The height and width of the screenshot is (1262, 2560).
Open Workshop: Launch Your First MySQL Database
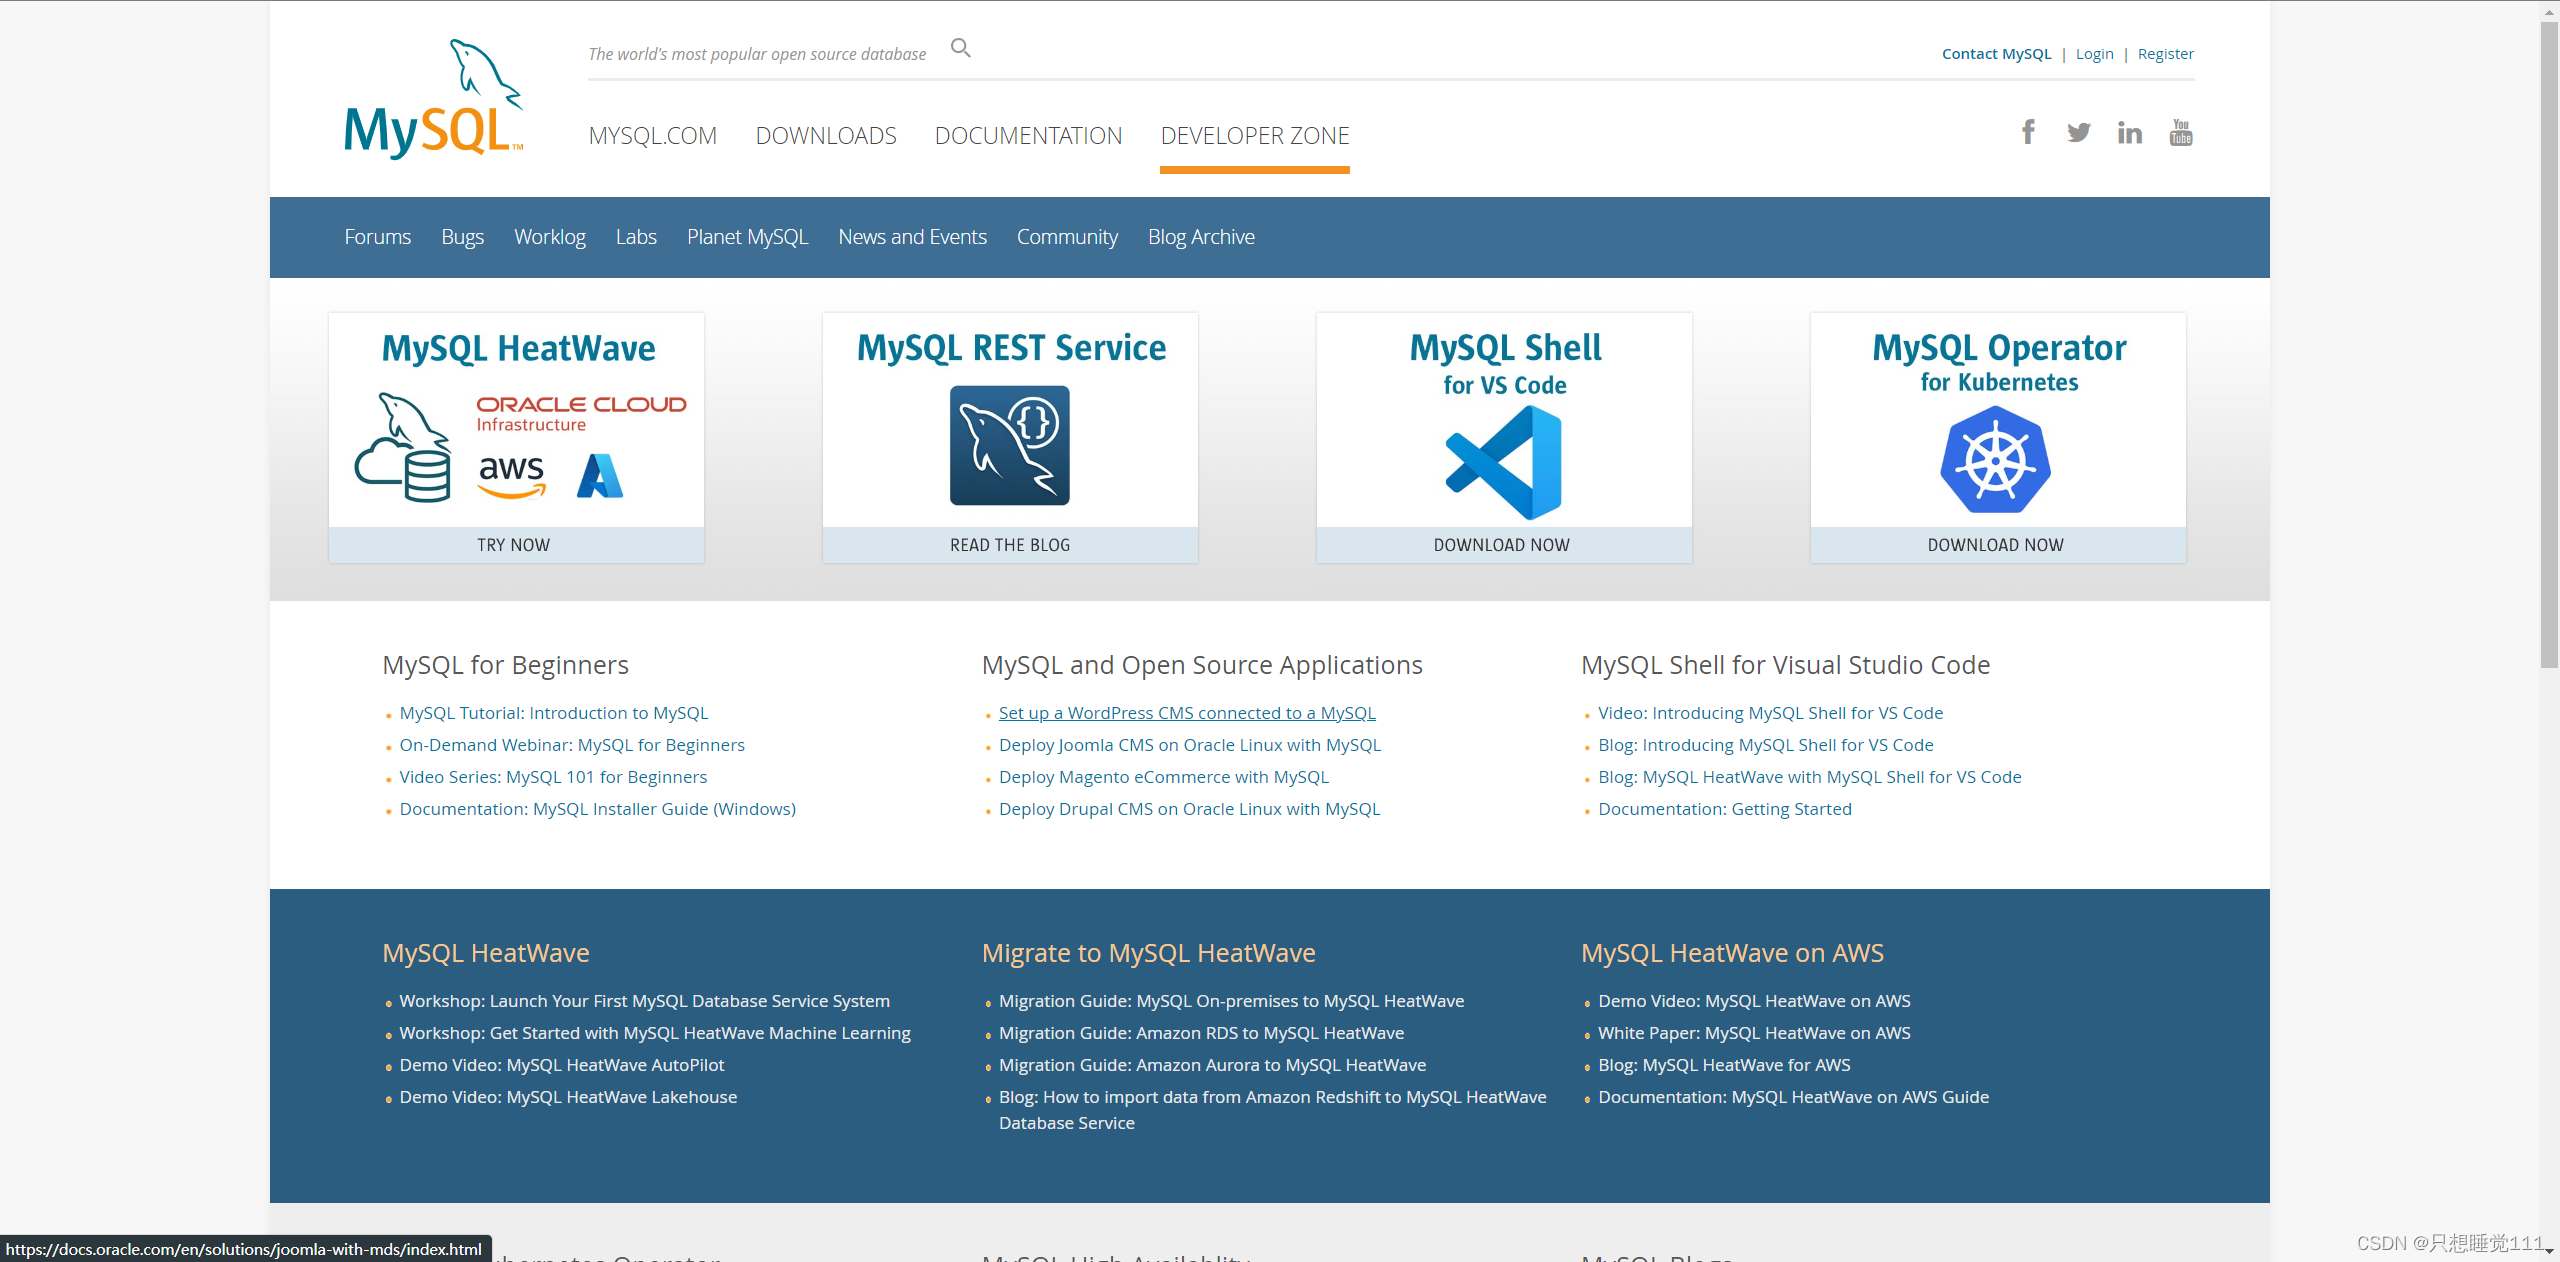point(645,1001)
